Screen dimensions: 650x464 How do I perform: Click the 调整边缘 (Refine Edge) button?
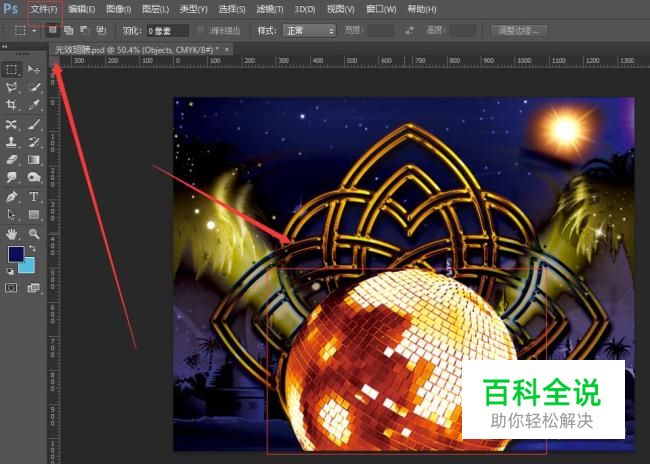(x=519, y=30)
